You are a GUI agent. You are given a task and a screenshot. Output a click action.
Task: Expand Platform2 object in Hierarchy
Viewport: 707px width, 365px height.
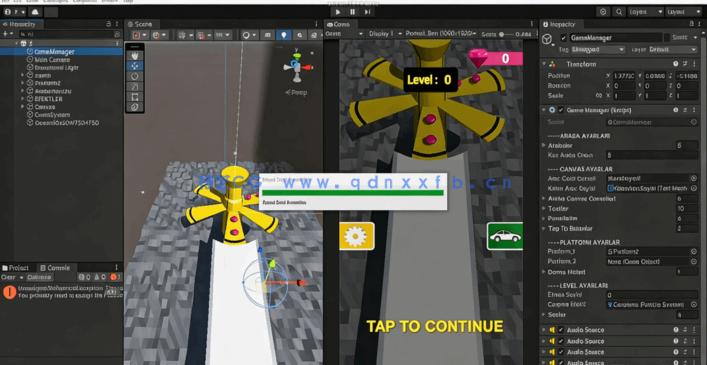[x=23, y=83]
